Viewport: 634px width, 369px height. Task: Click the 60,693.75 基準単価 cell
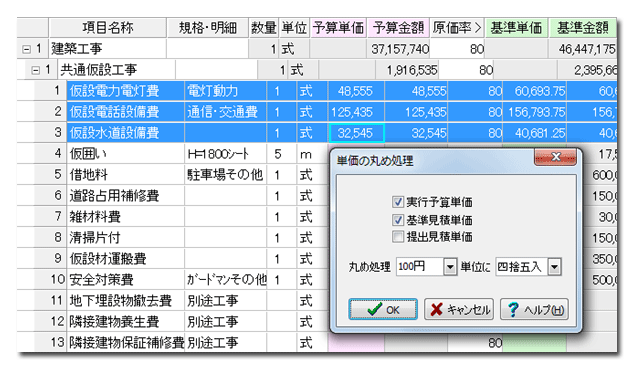point(535,91)
